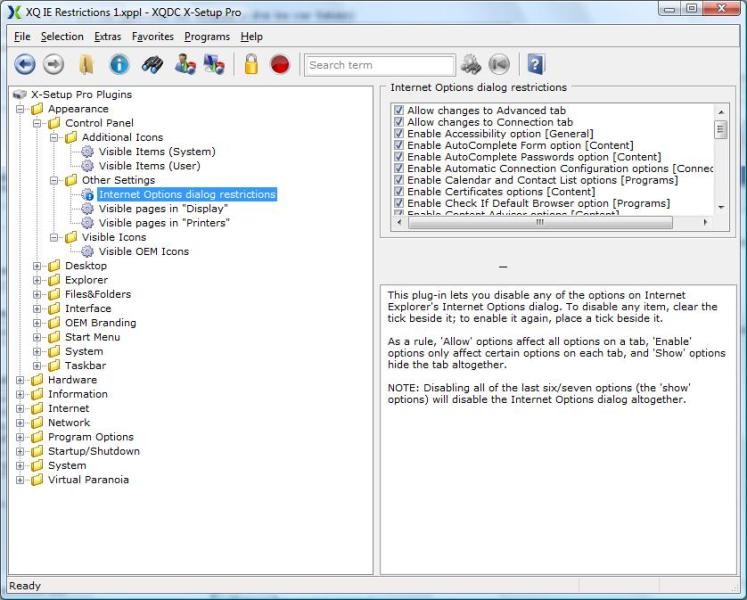Click the red record circle icon
Image resolution: width=747 pixels, height=600 pixels.
[x=280, y=64]
